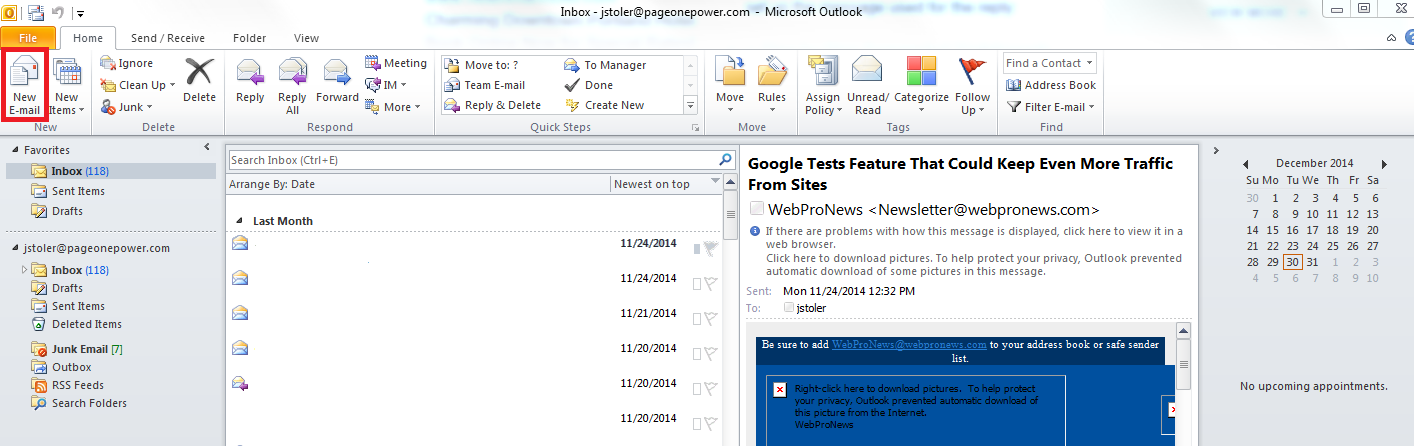The width and height of the screenshot is (1414, 446).
Task: Open the Junk dropdown
Action: [127, 107]
